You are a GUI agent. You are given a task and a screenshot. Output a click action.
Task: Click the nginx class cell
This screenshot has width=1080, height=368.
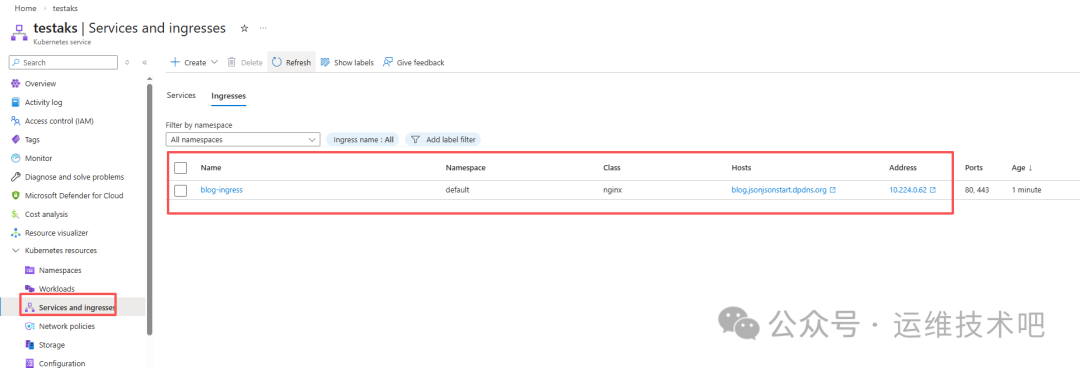612,190
